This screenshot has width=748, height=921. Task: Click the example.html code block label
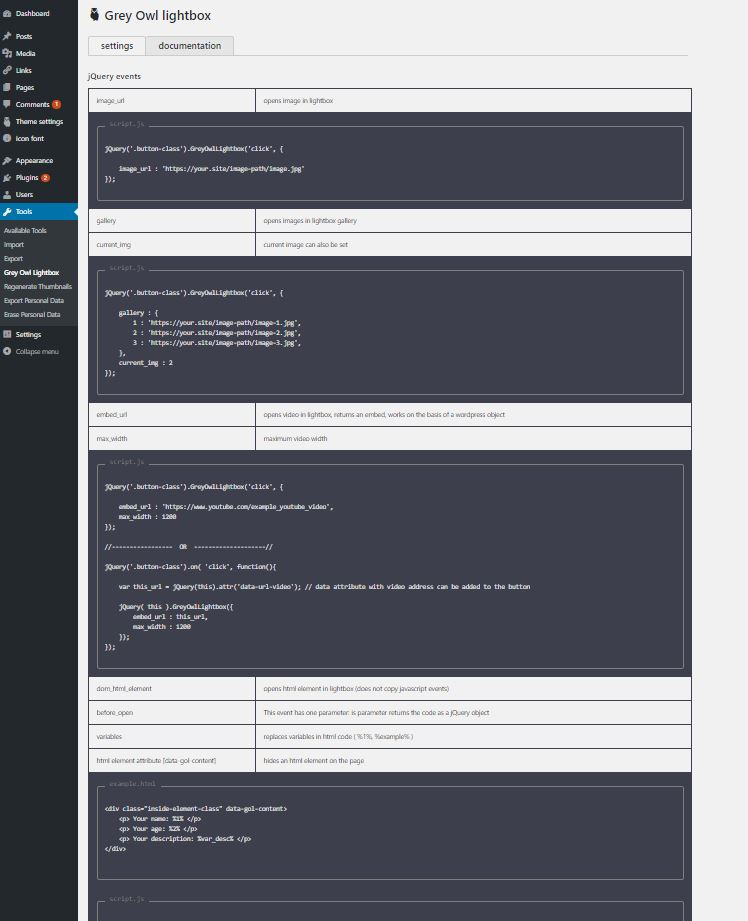click(x=133, y=784)
